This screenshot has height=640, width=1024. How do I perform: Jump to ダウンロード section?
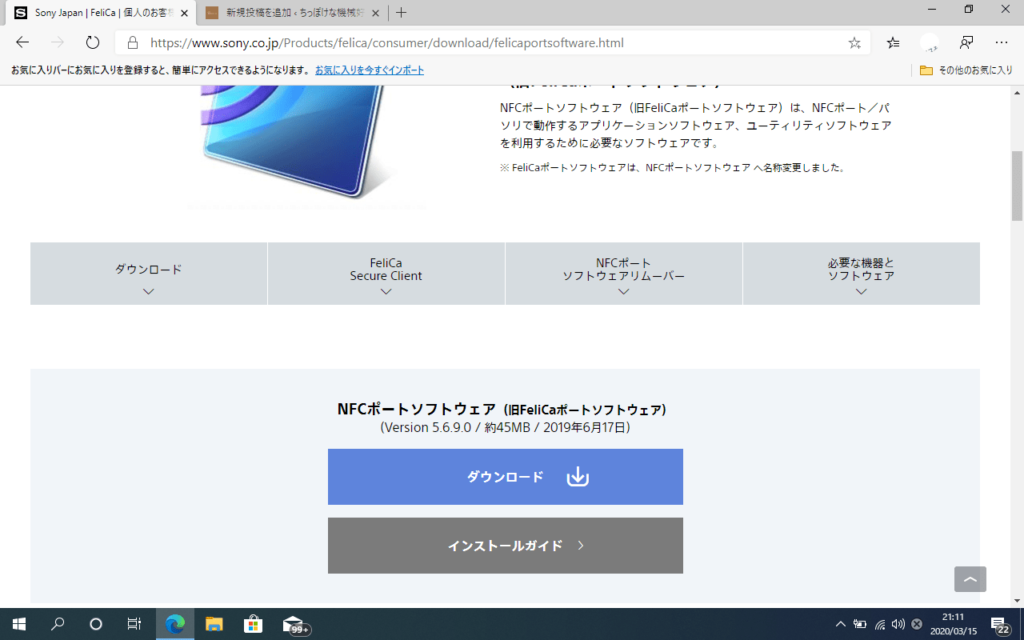tap(148, 274)
